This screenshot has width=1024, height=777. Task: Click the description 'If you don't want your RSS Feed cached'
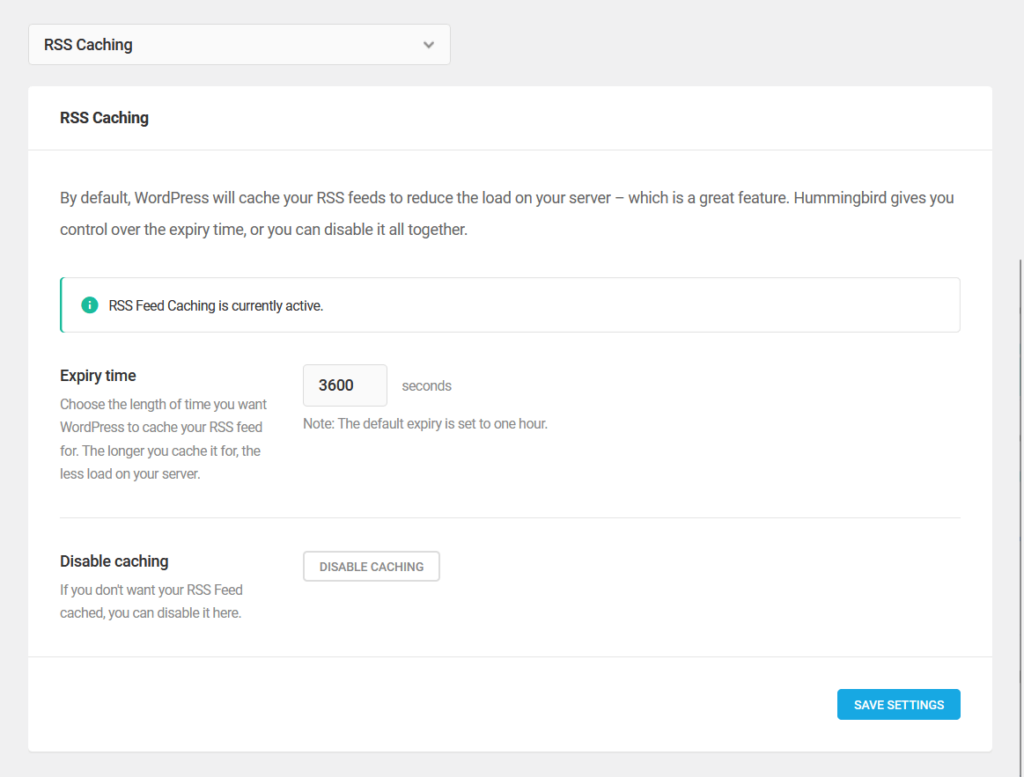pos(152,601)
